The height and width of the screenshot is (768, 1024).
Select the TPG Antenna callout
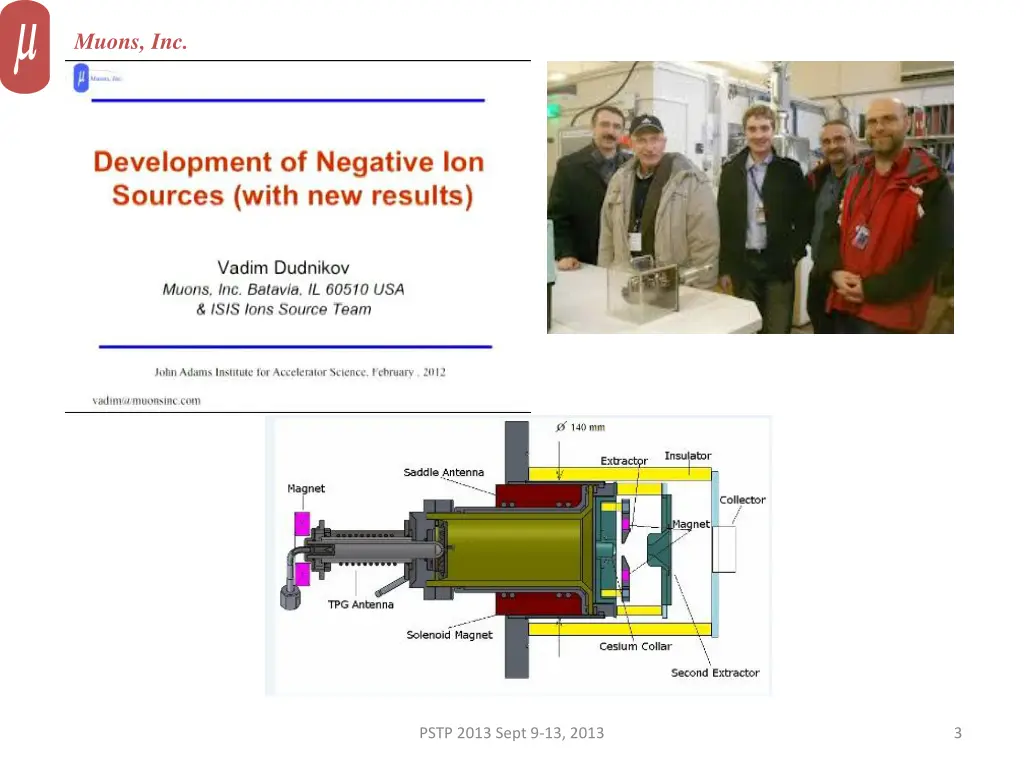[362, 603]
